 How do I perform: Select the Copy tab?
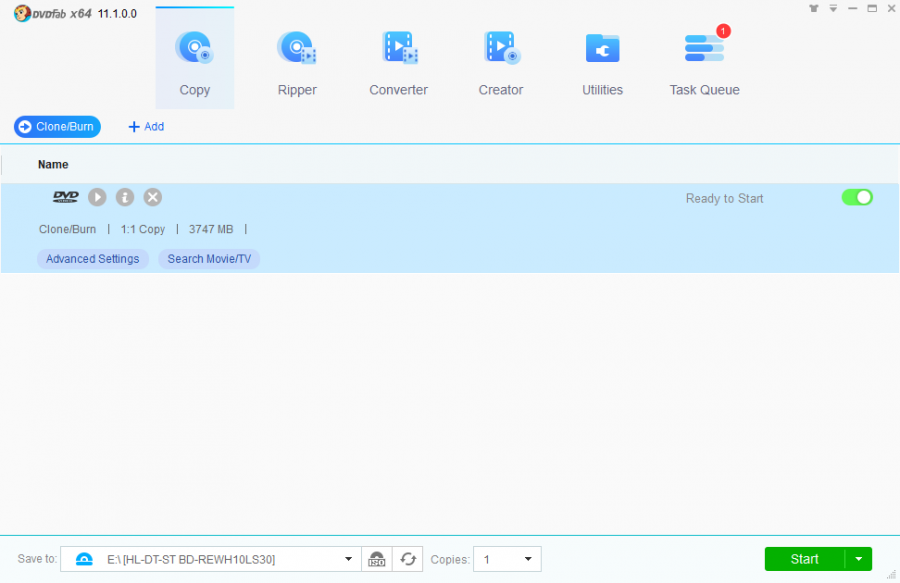[x=195, y=62]
